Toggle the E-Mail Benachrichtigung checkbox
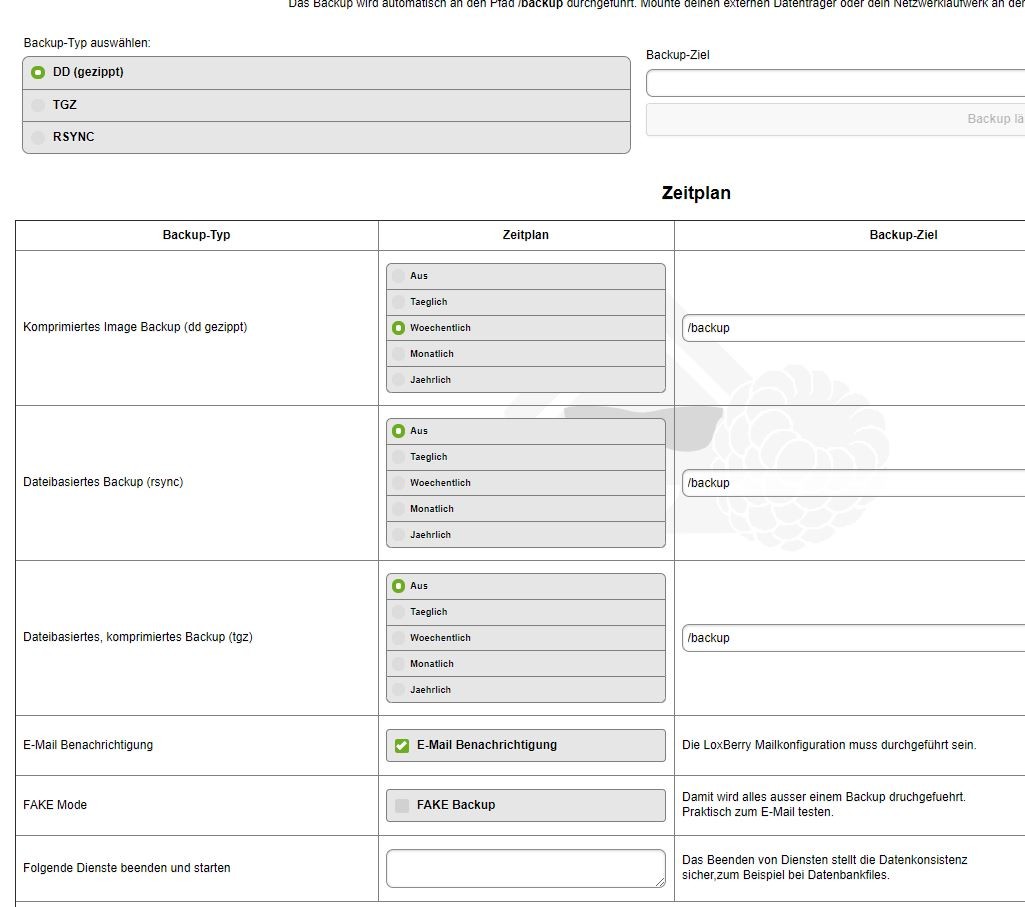This screenshot has width=1025, height=907. pyautogui.click(x=402, y=745)
